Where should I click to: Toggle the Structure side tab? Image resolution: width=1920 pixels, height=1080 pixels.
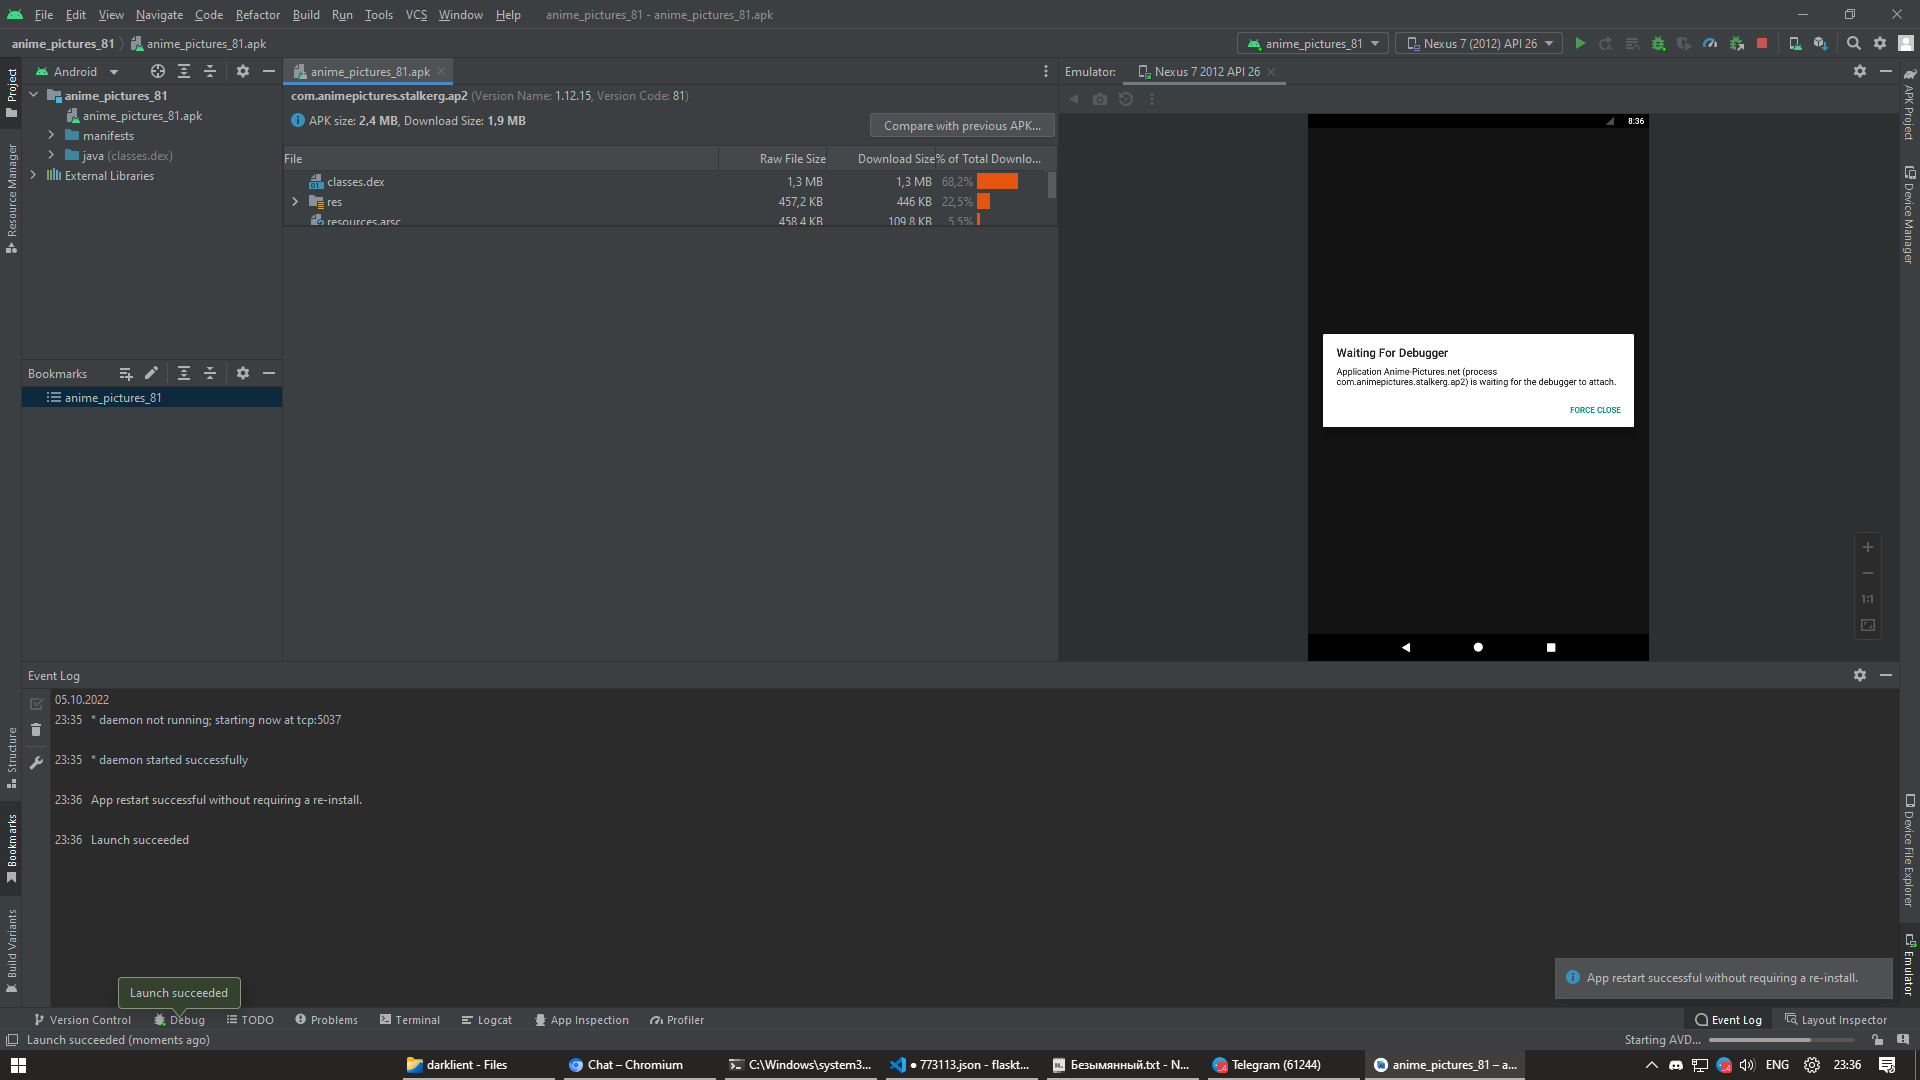(x=11, y=757)
